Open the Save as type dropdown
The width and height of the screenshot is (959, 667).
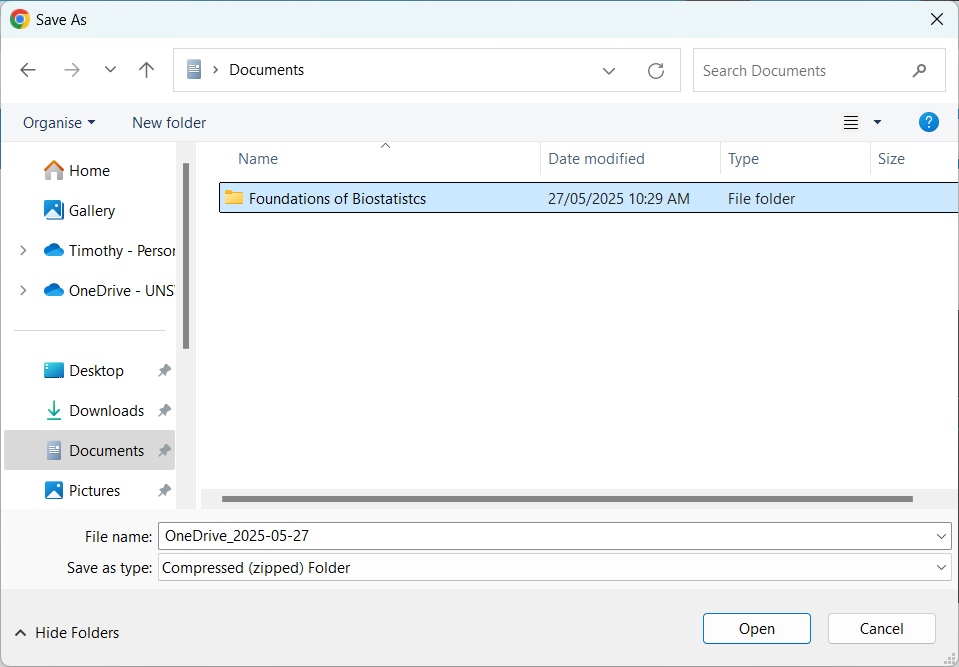pos(555,568)
